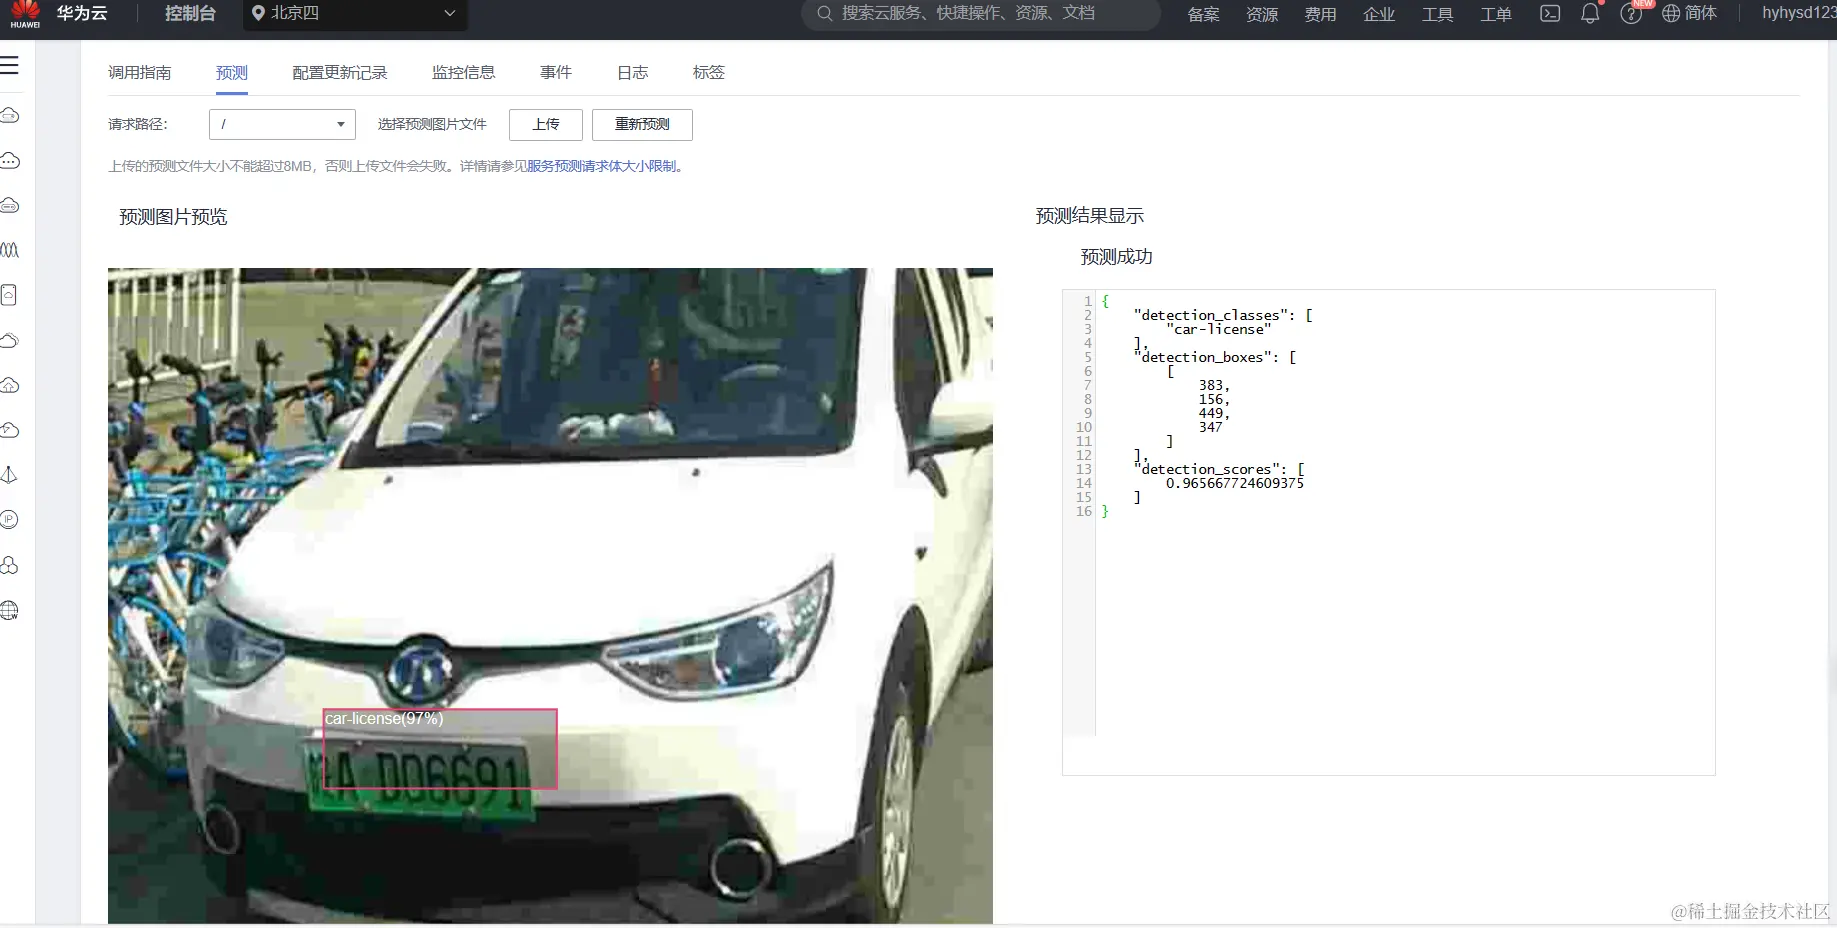The height and width of the screenshot is (928, 1837).
Task: Open the 配置更新记录 tab
Action: pyautogui.click(x=340, y=72)
